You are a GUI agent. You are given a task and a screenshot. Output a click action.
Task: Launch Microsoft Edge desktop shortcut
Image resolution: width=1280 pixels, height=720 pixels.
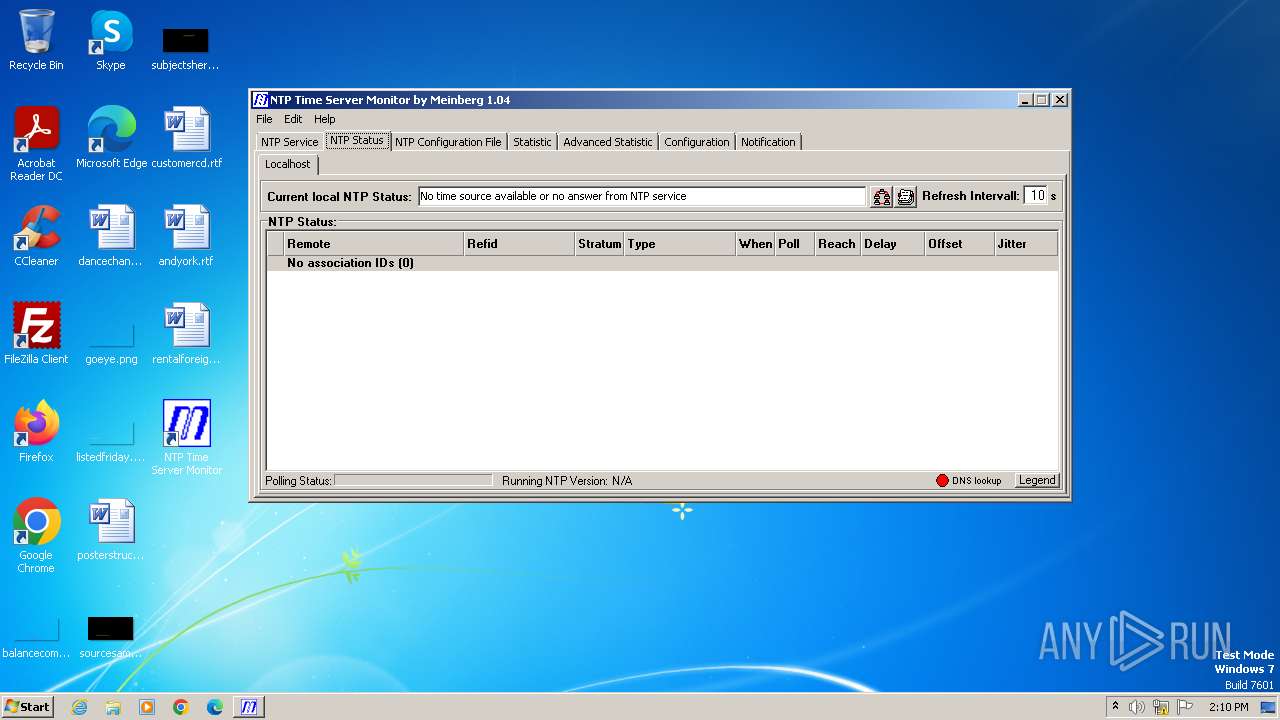coord(111,138)
